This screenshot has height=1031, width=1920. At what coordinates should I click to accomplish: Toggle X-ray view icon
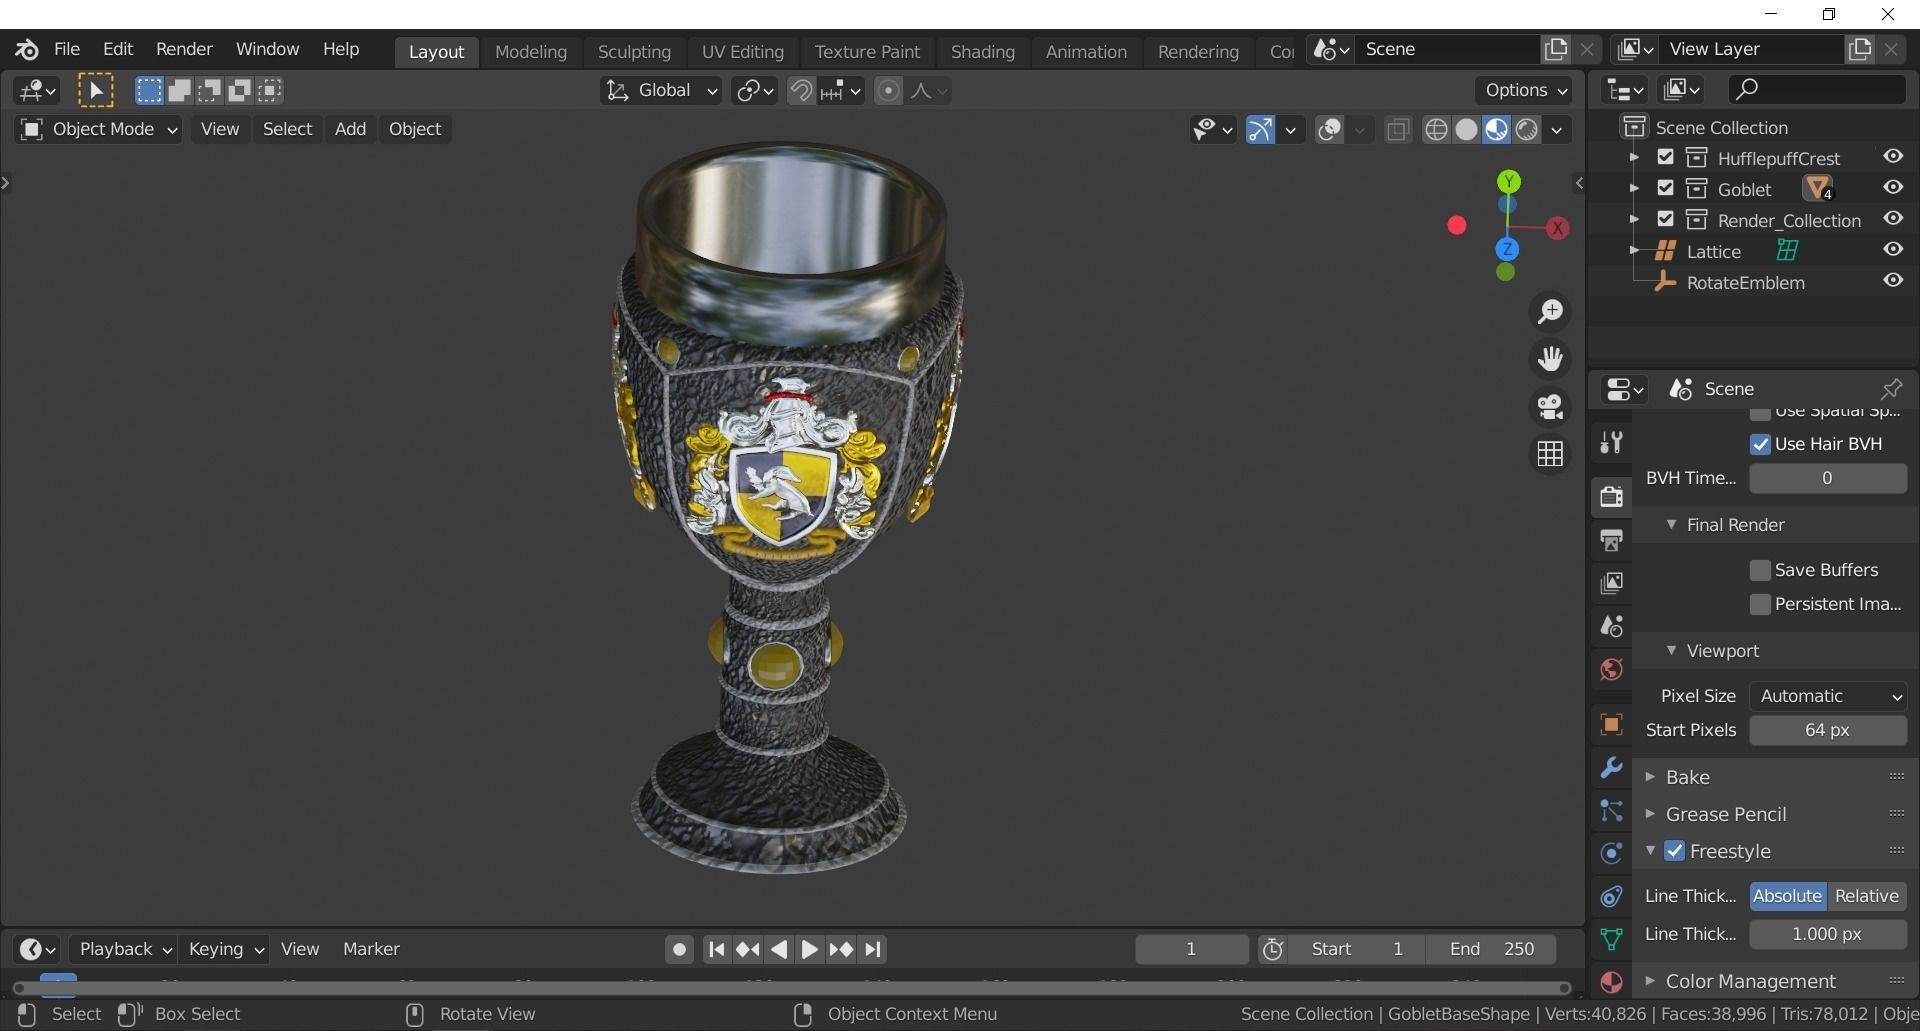point(1398,130)
